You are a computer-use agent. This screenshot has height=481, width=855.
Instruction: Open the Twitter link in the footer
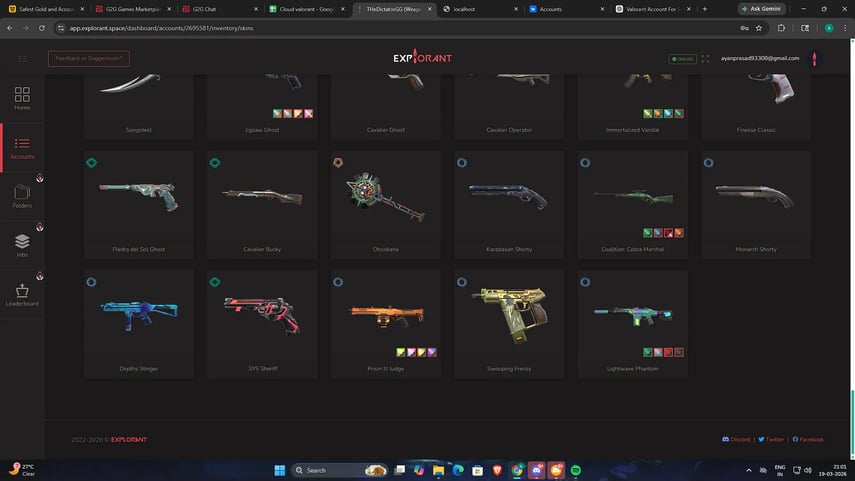[772, 439]
